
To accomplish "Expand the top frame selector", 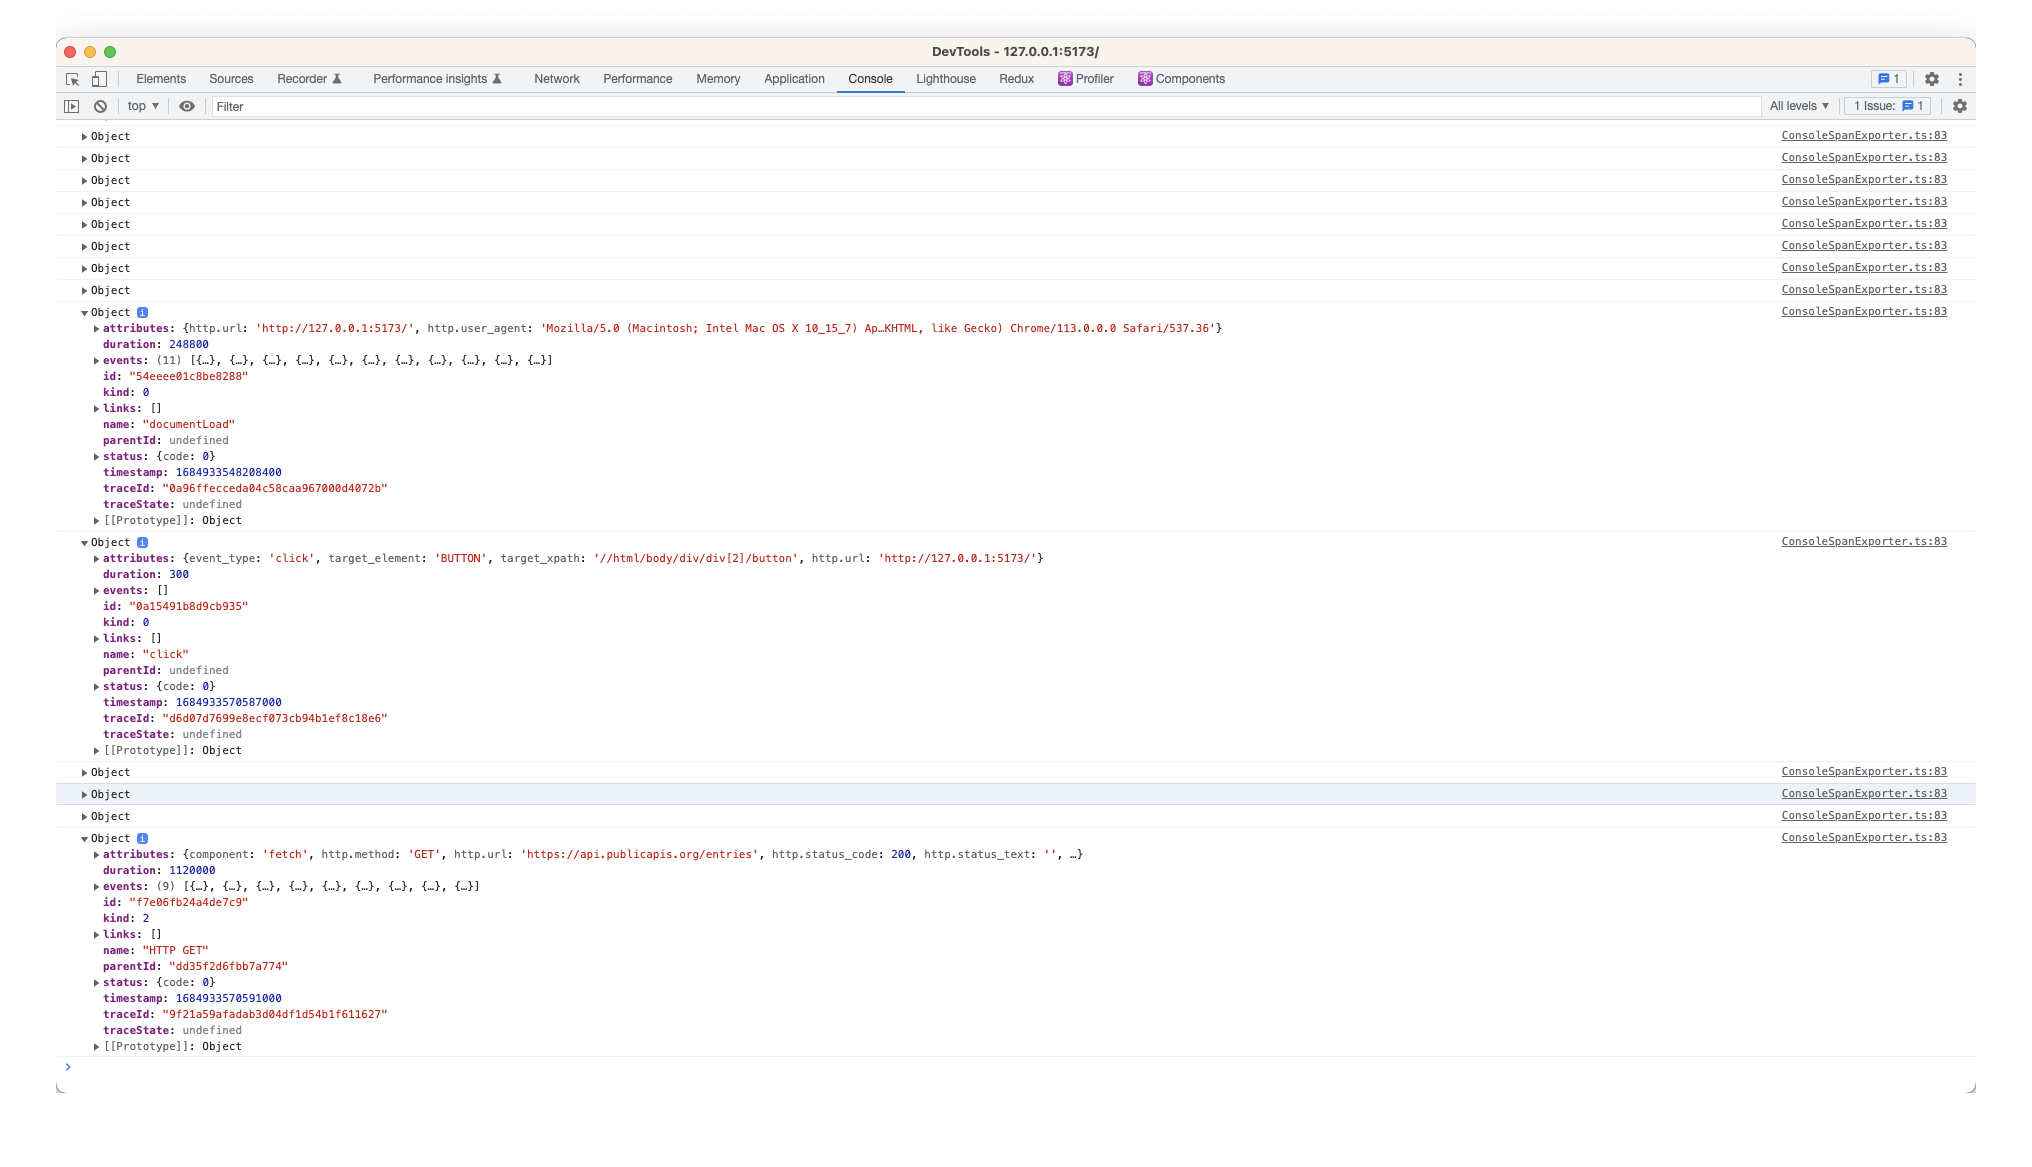I will click(x=141, y=106).
